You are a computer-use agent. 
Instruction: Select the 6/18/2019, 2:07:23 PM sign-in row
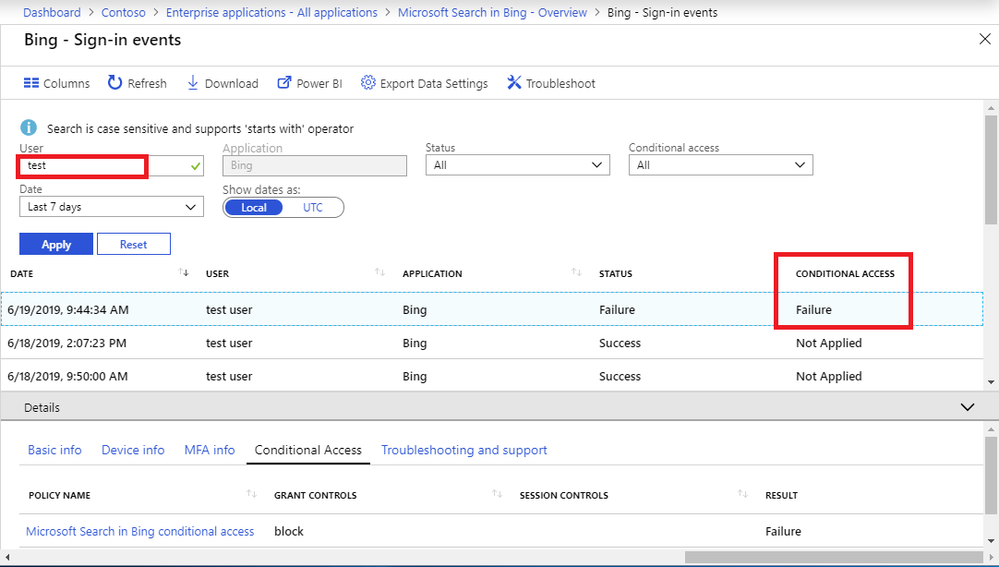click(492, 343)
